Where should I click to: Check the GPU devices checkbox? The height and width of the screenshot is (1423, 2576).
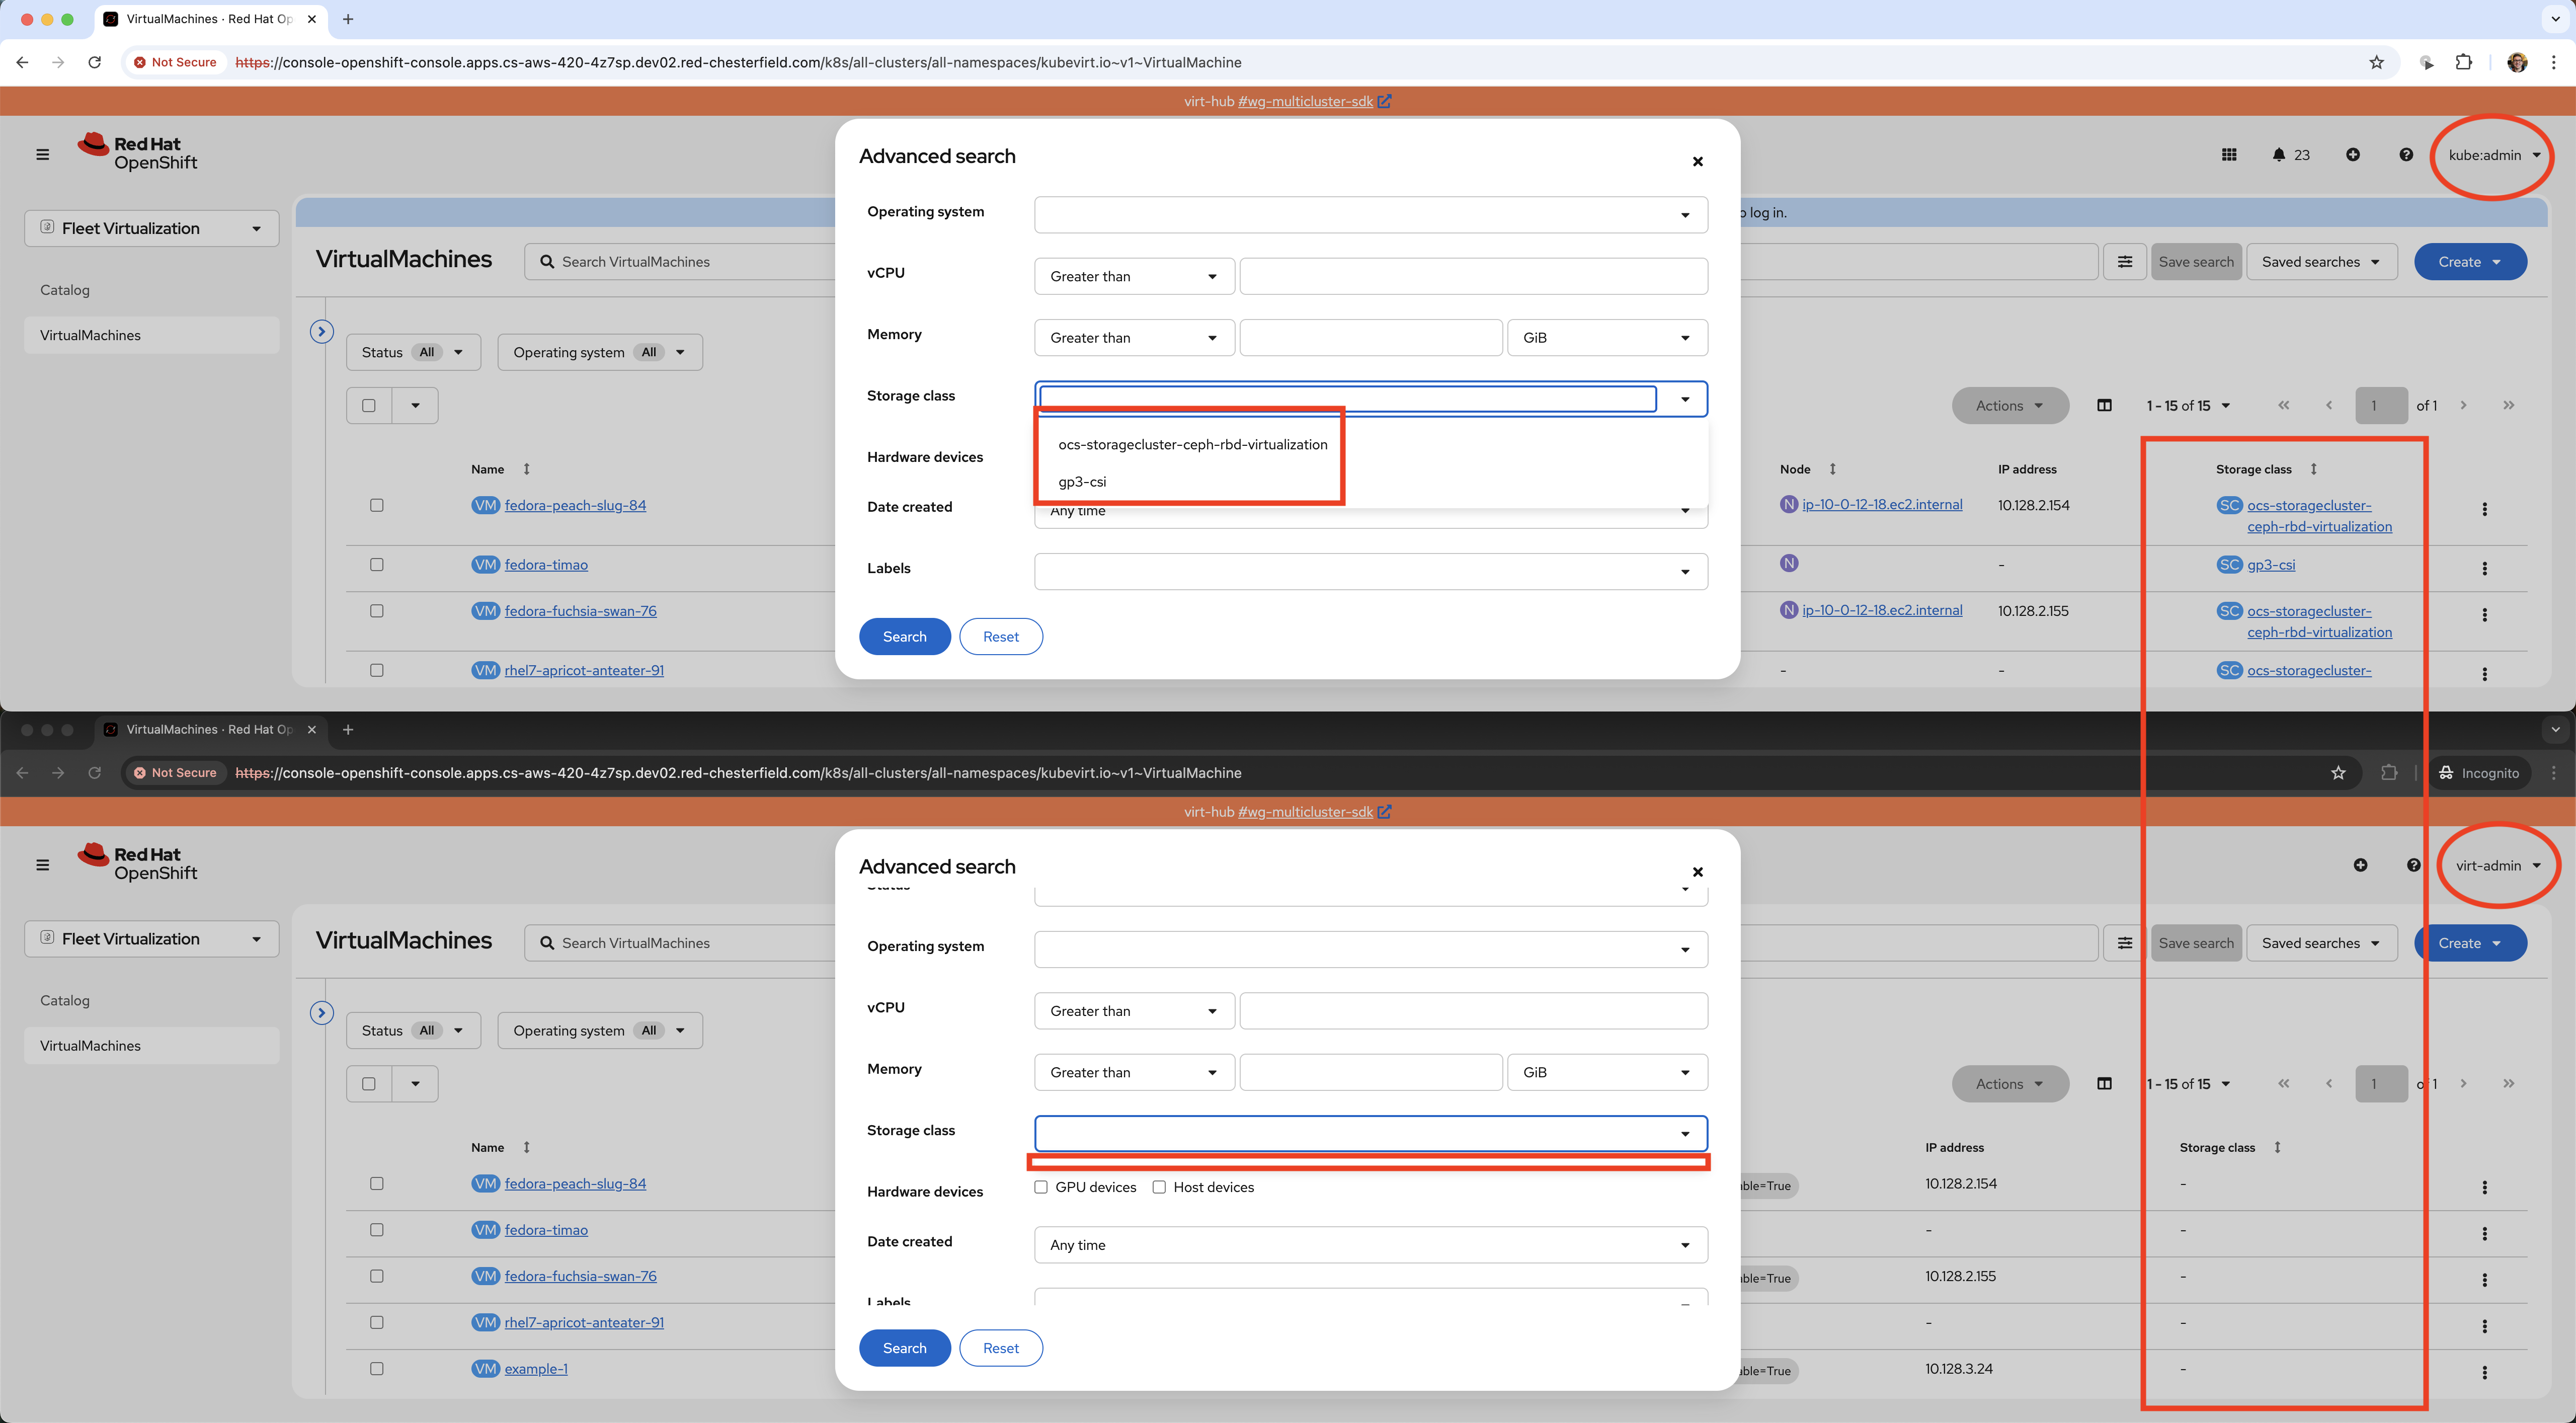(x=1041, y=1187)
